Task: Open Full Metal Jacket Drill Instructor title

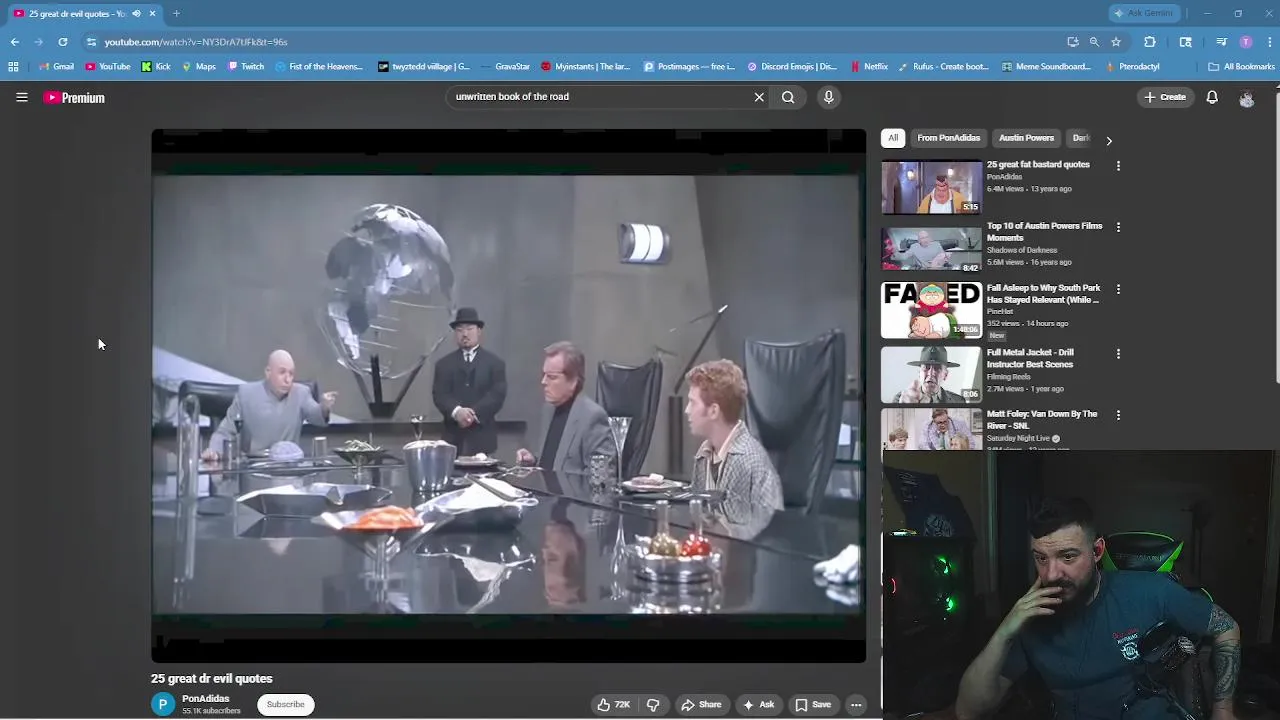Action: 1030,358
